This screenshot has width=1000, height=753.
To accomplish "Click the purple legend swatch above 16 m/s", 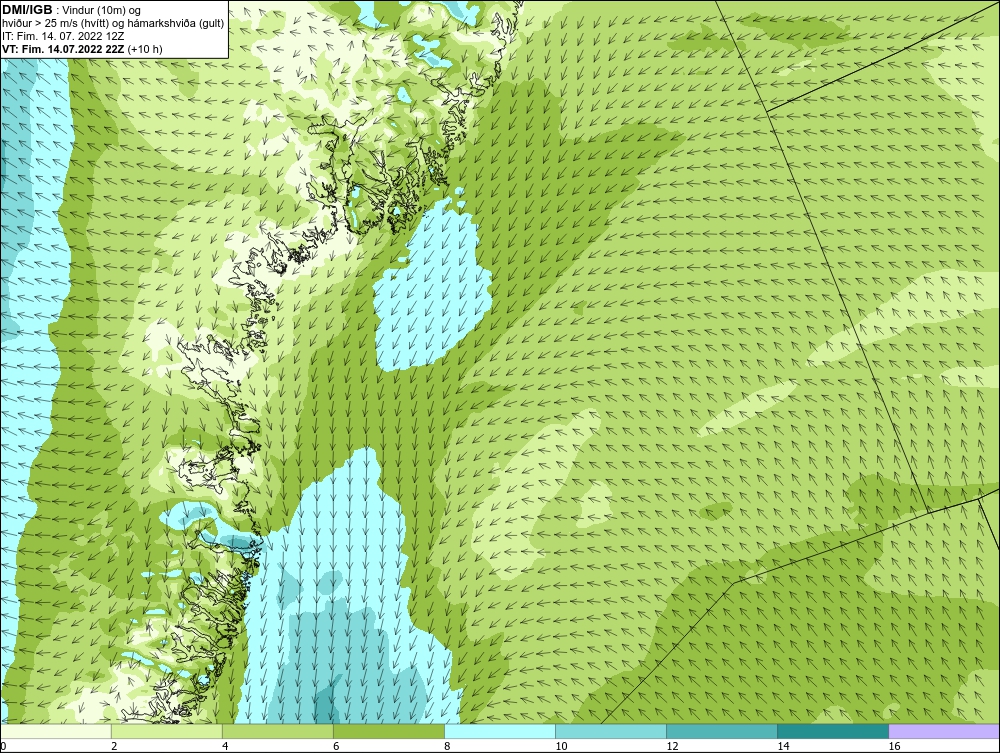I will 944,731.
